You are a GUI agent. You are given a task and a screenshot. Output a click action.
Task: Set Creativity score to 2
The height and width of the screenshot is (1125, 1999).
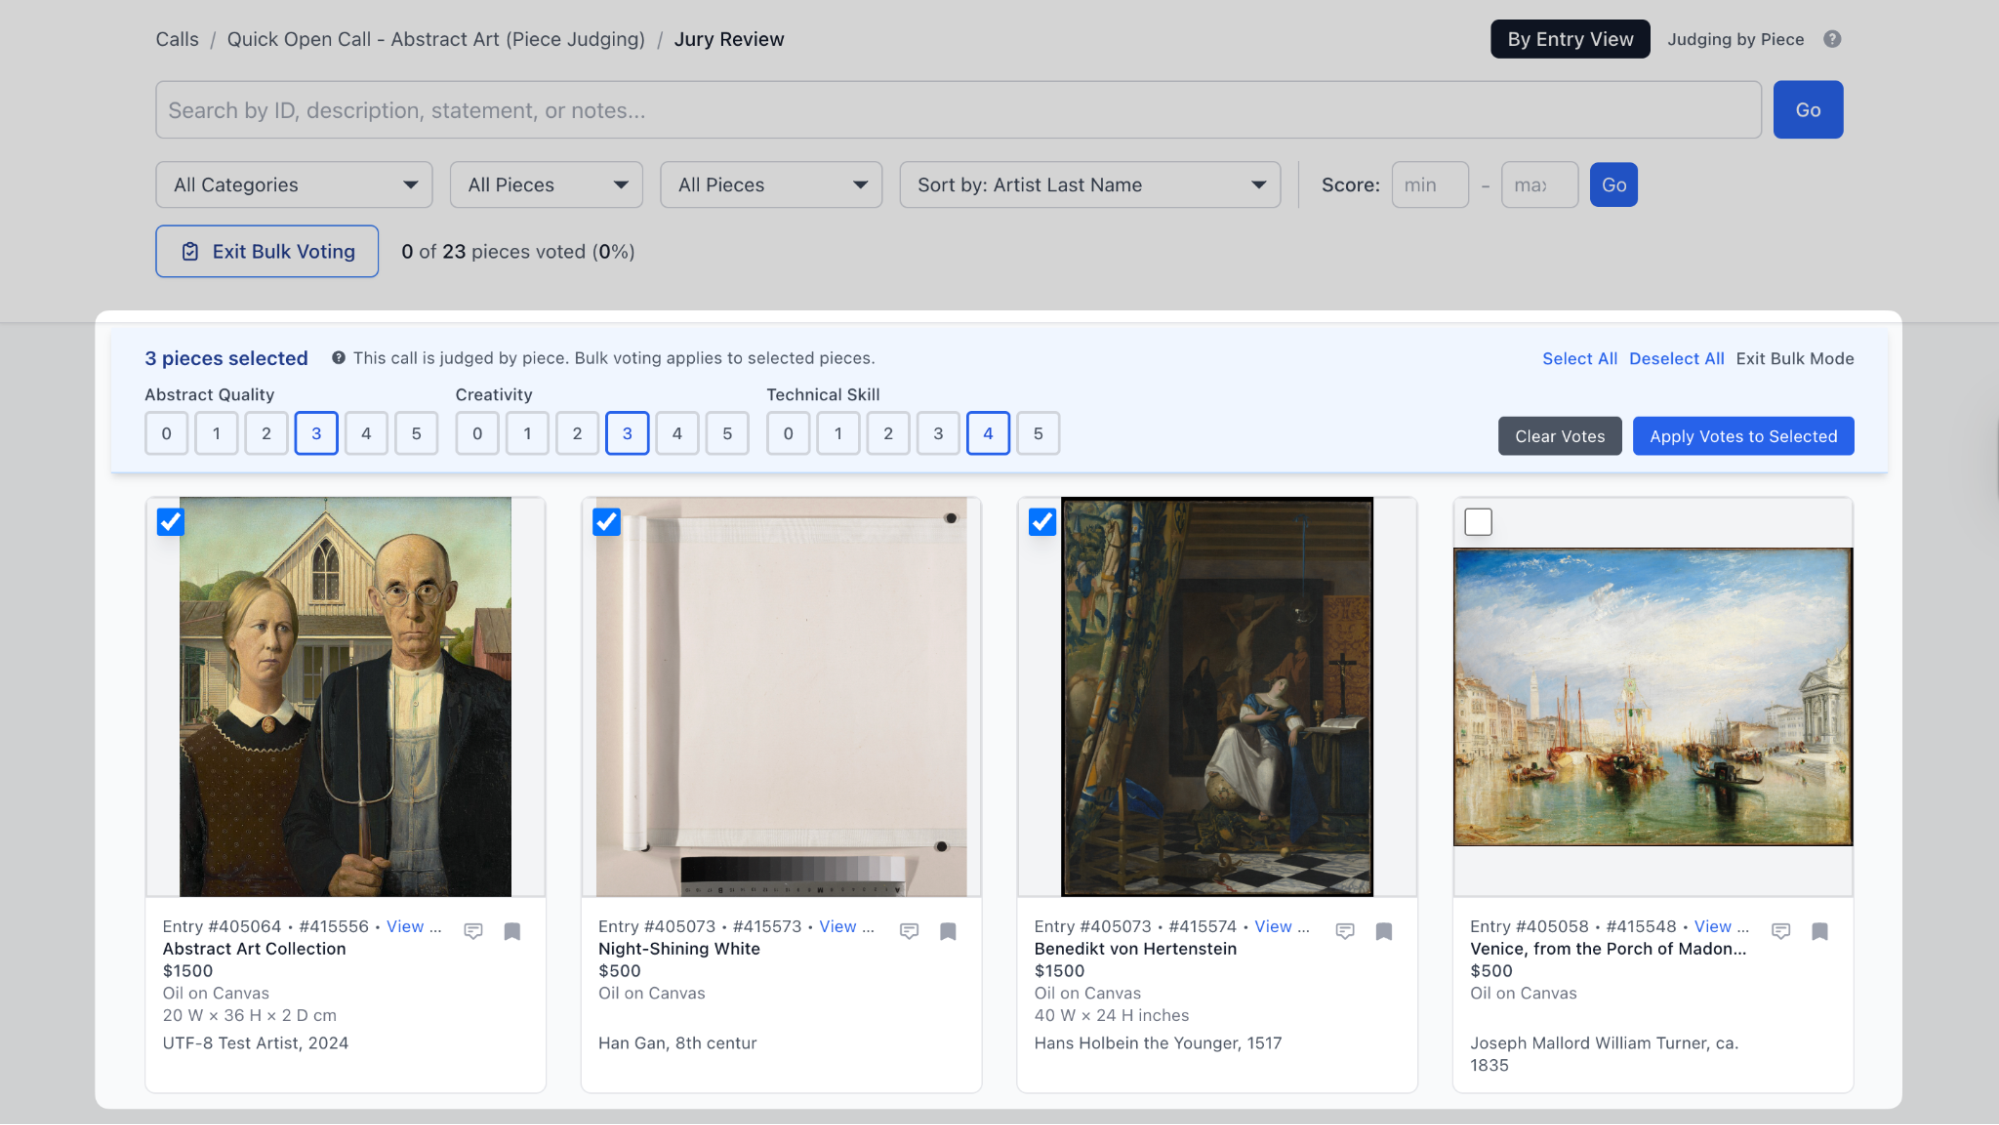(x=577, y=434)
